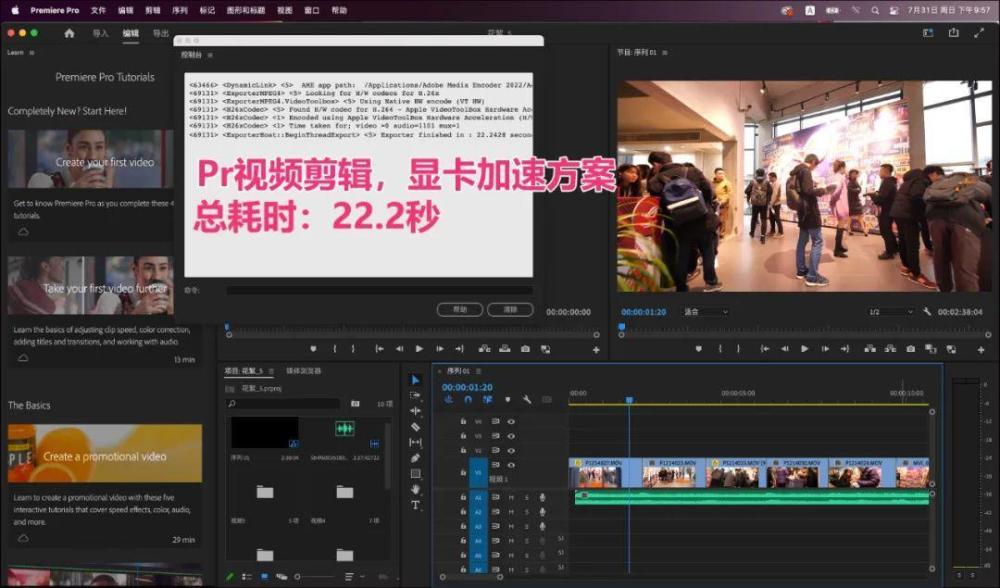
Task: Open the 适合 zoom level dropdown
Action: [705, 312]
